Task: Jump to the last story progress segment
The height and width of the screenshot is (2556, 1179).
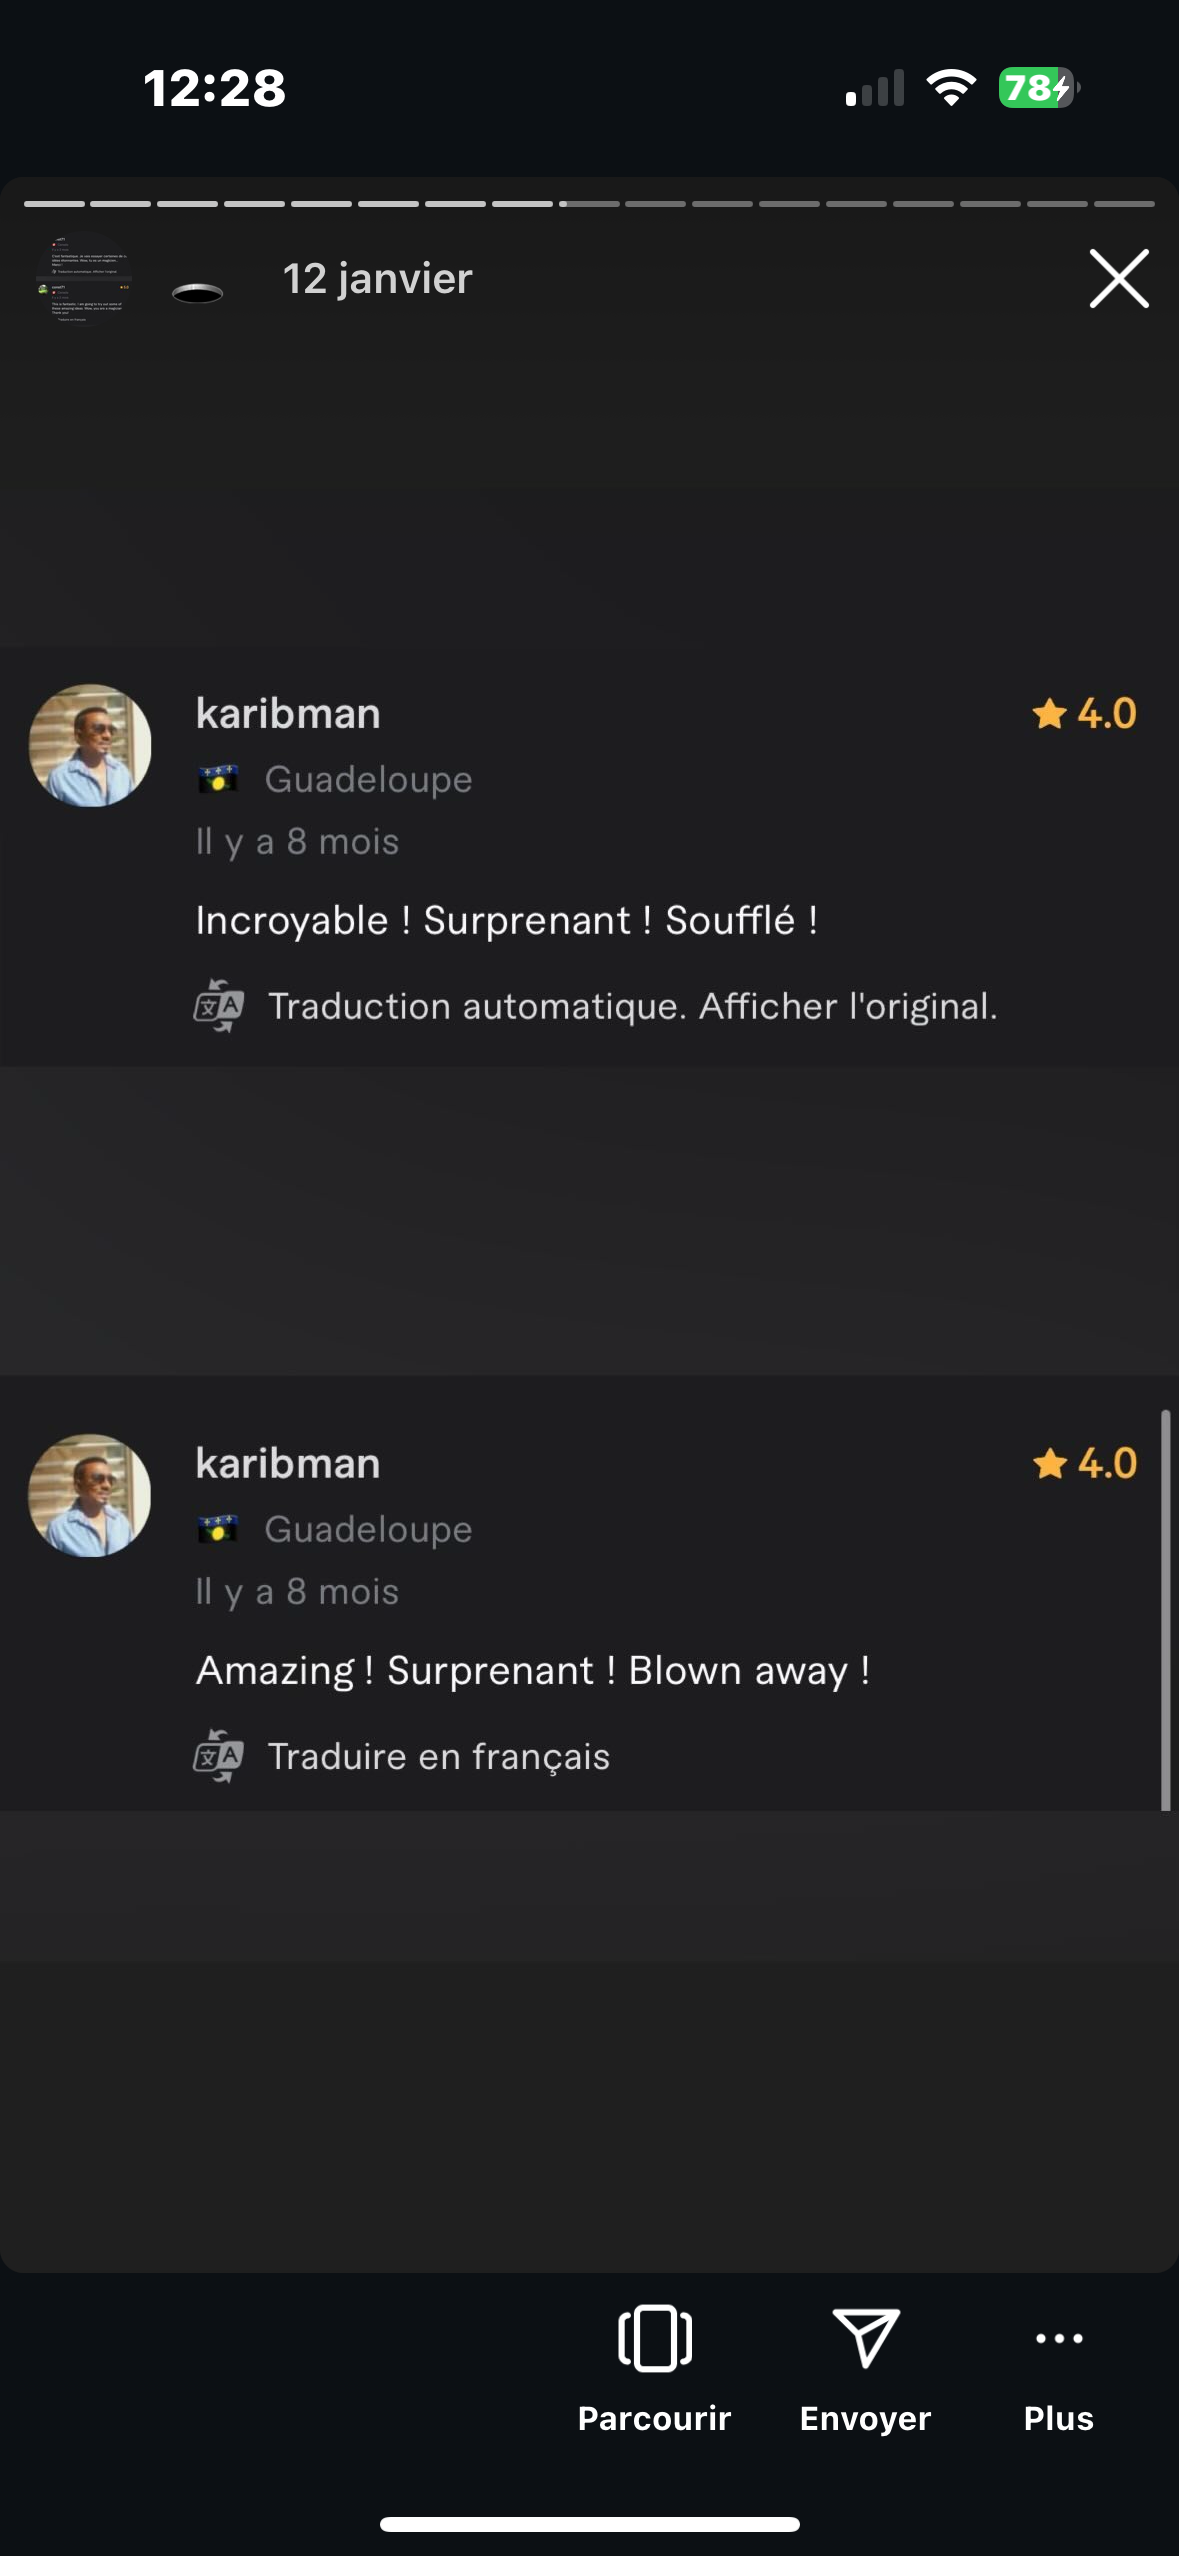Action: pos(1124,204)
